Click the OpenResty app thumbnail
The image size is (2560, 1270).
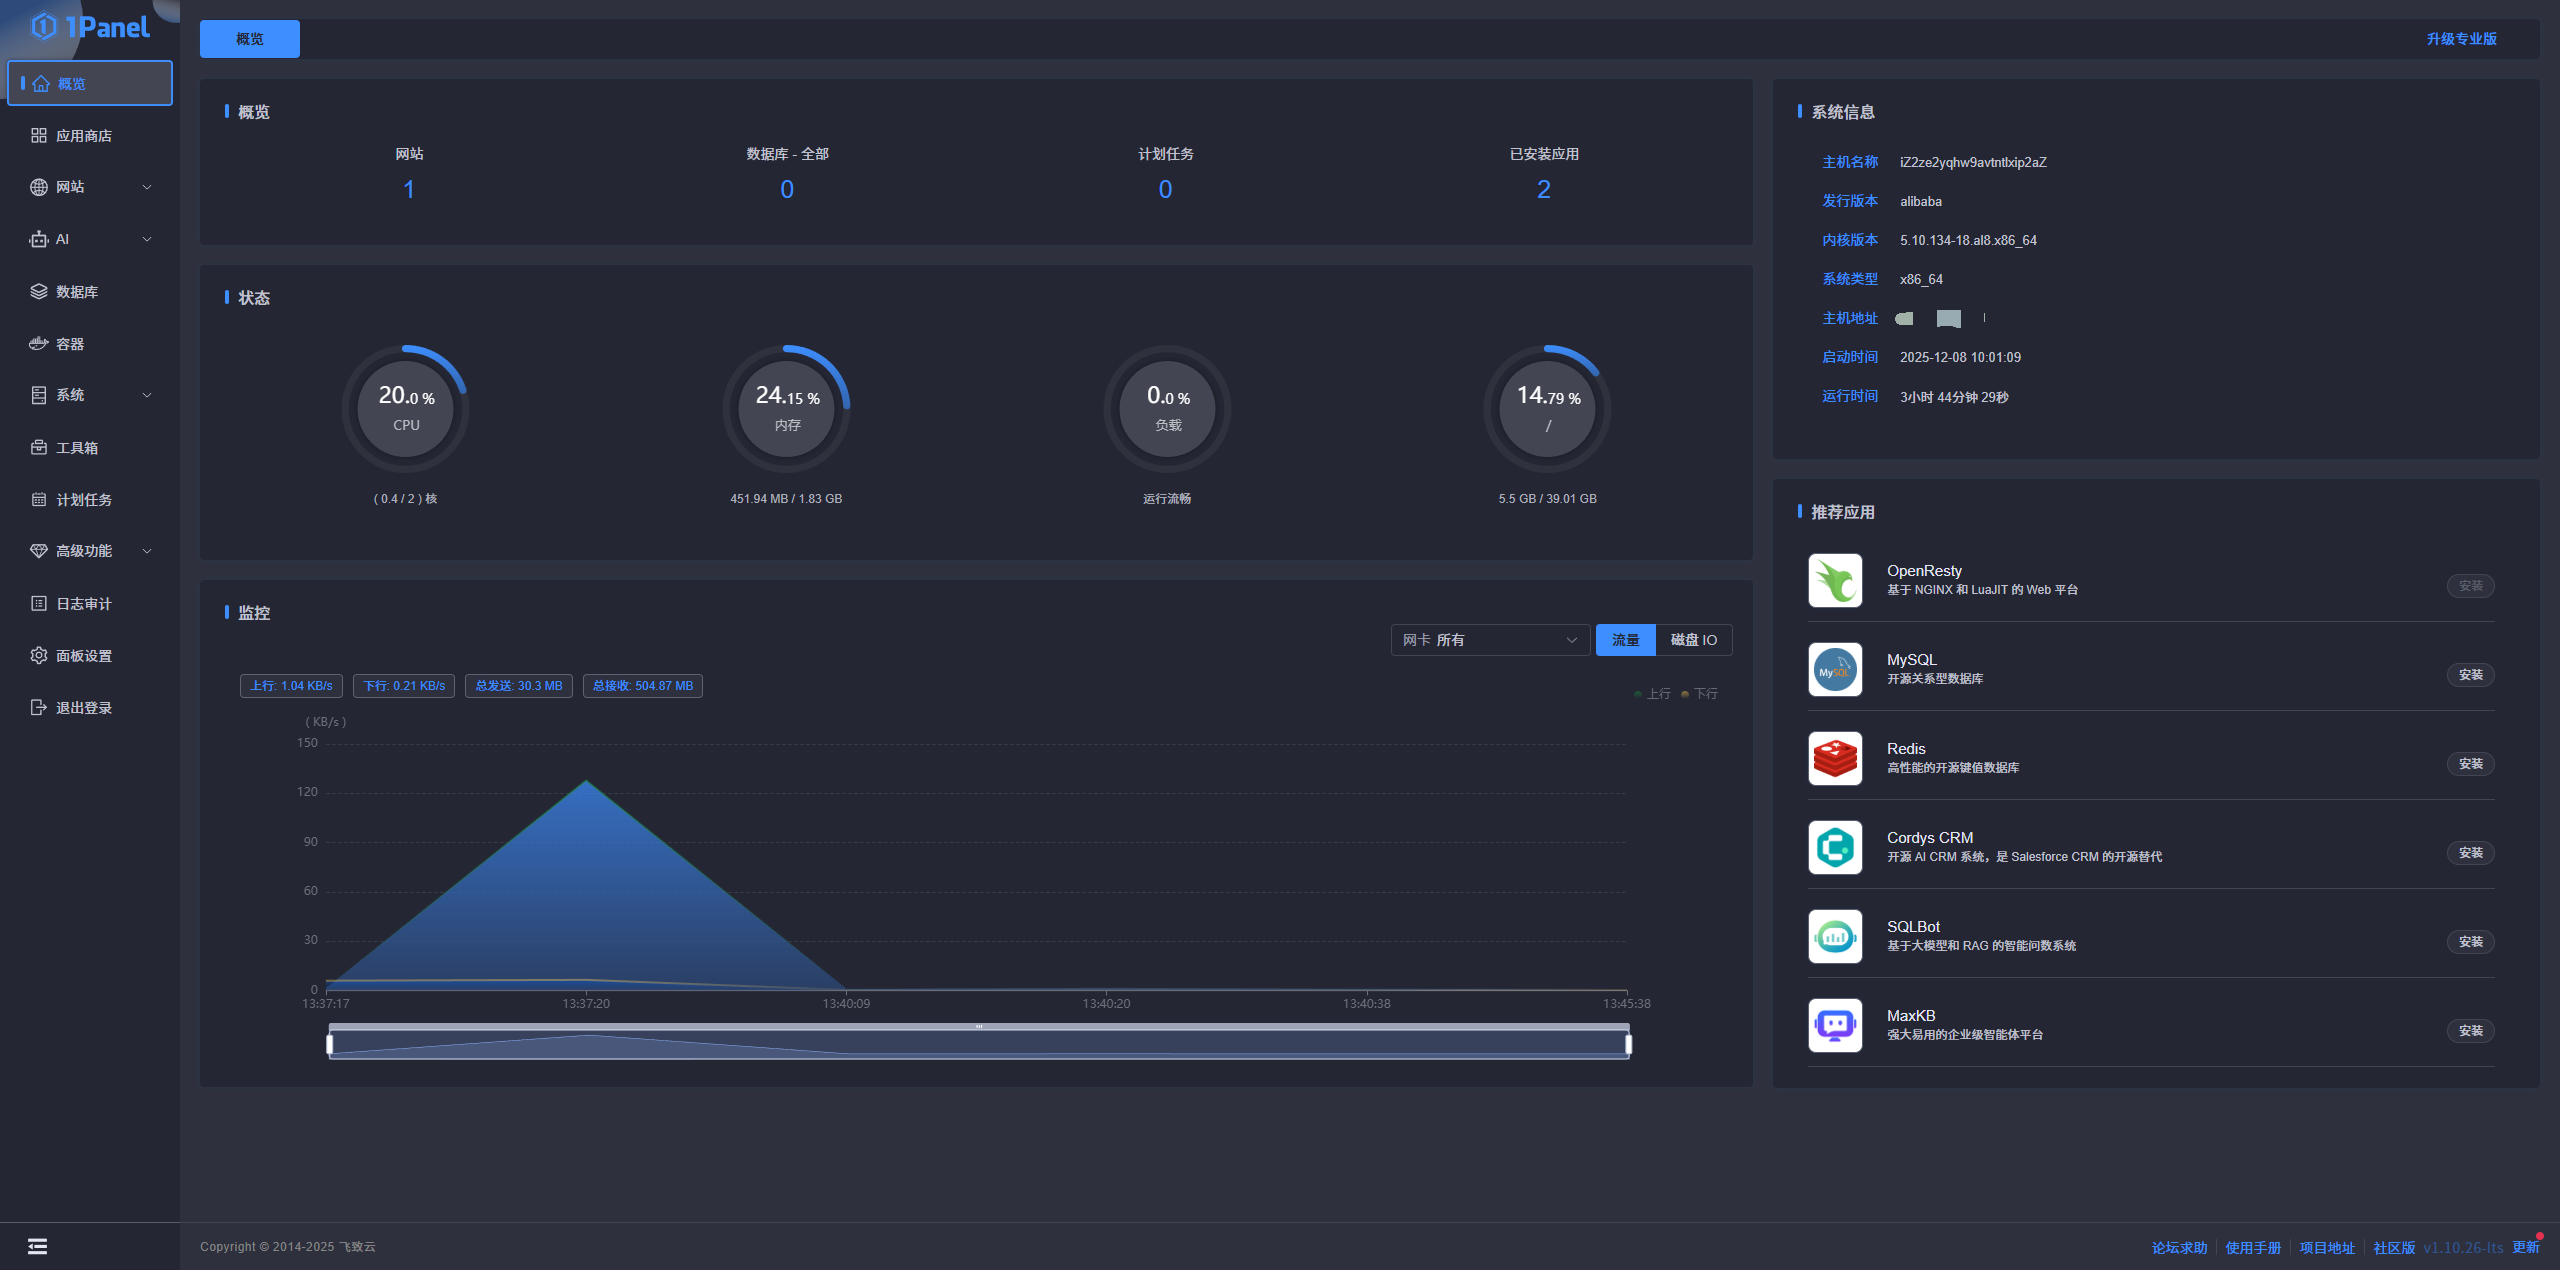[1835, 580]
